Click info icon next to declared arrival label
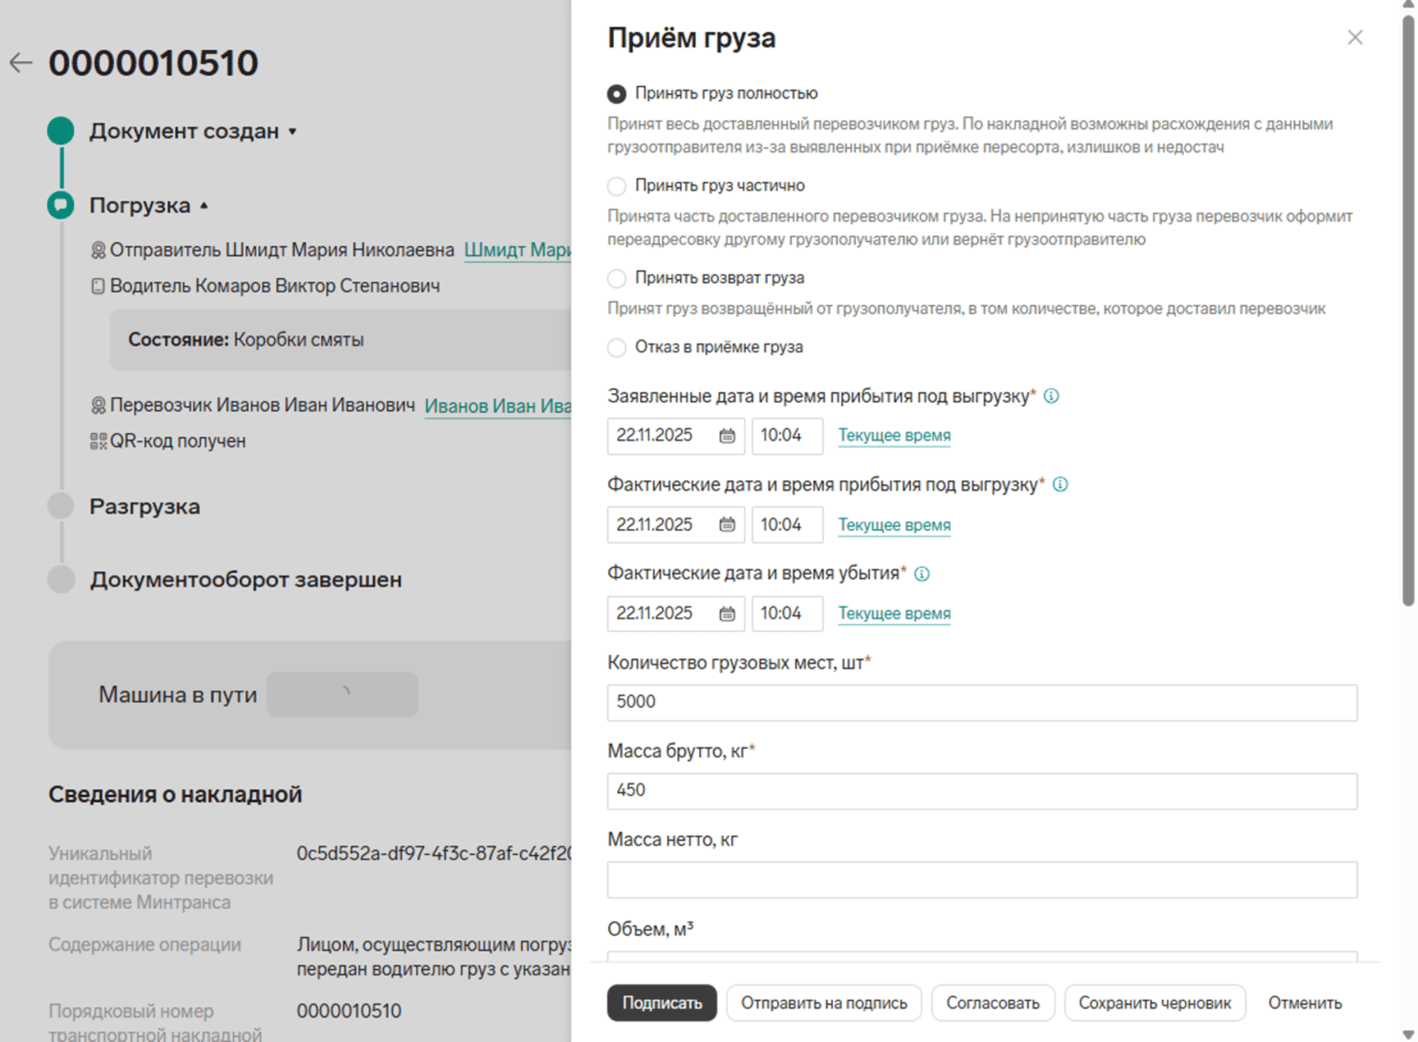The height and width of the screenshot is (1042, 1418). 1051,396
